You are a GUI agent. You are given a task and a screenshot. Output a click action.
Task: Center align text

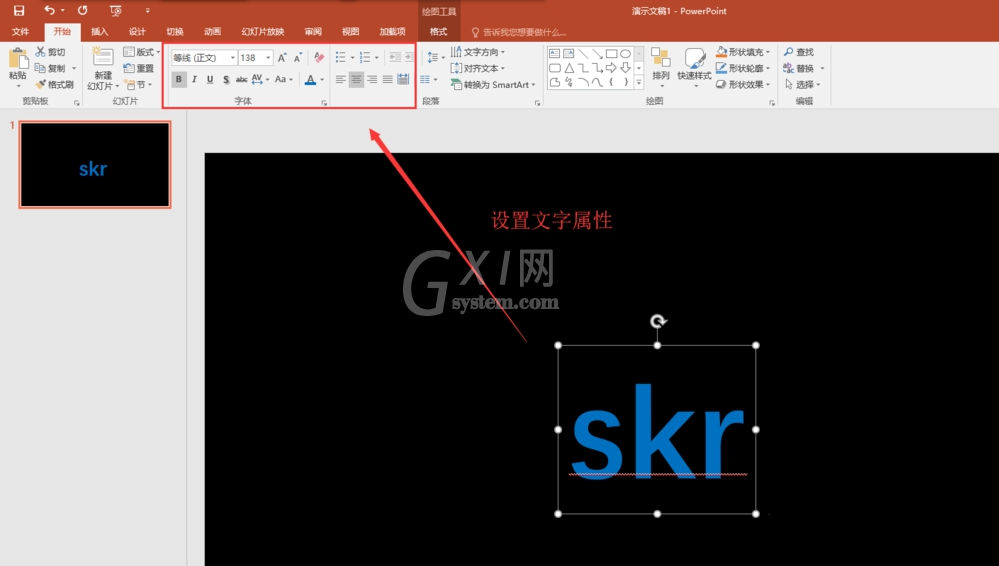pos(356,80)
